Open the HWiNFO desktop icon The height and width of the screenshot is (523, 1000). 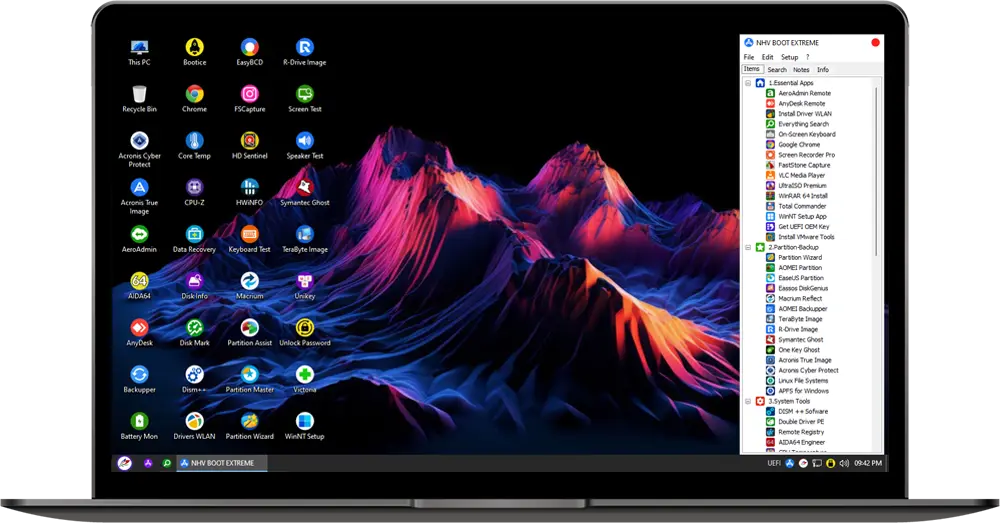(249, 192)
